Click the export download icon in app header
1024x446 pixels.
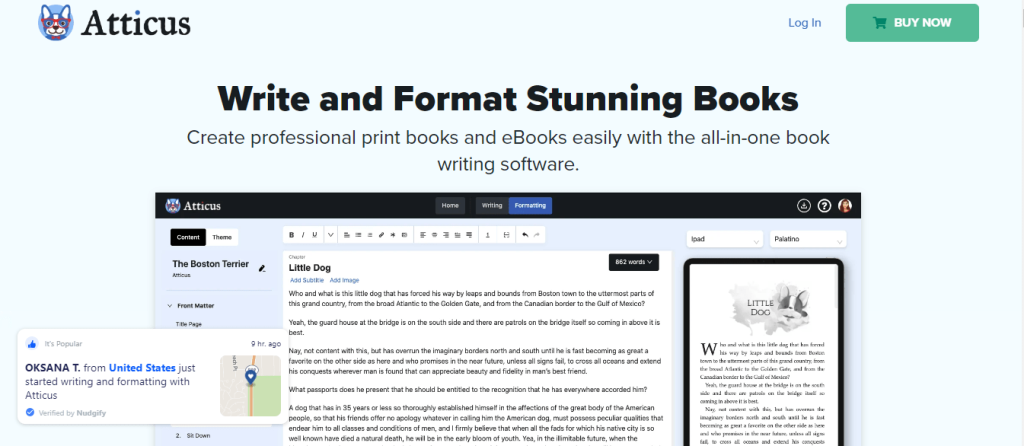point(804,206)
